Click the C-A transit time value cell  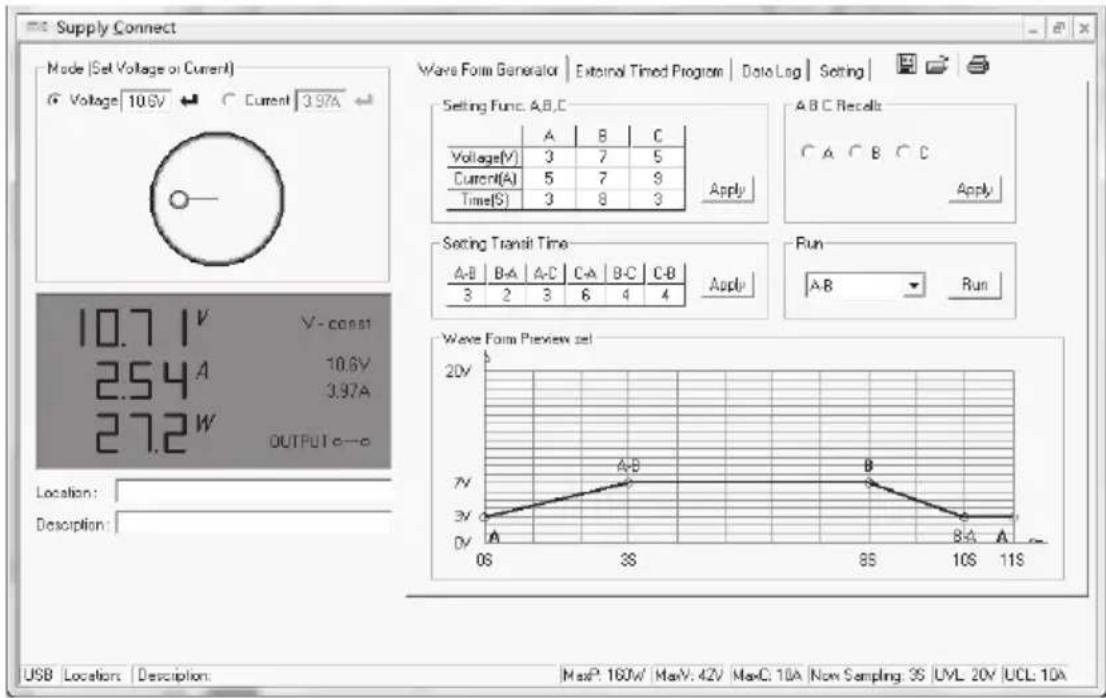[585, 295]
